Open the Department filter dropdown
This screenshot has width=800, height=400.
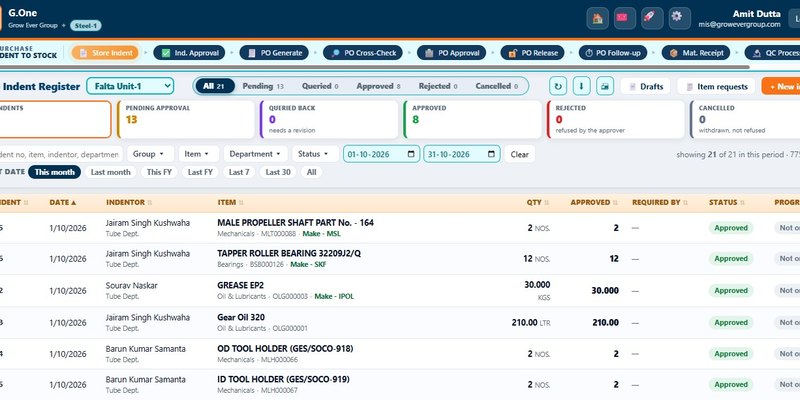[255, 154]
